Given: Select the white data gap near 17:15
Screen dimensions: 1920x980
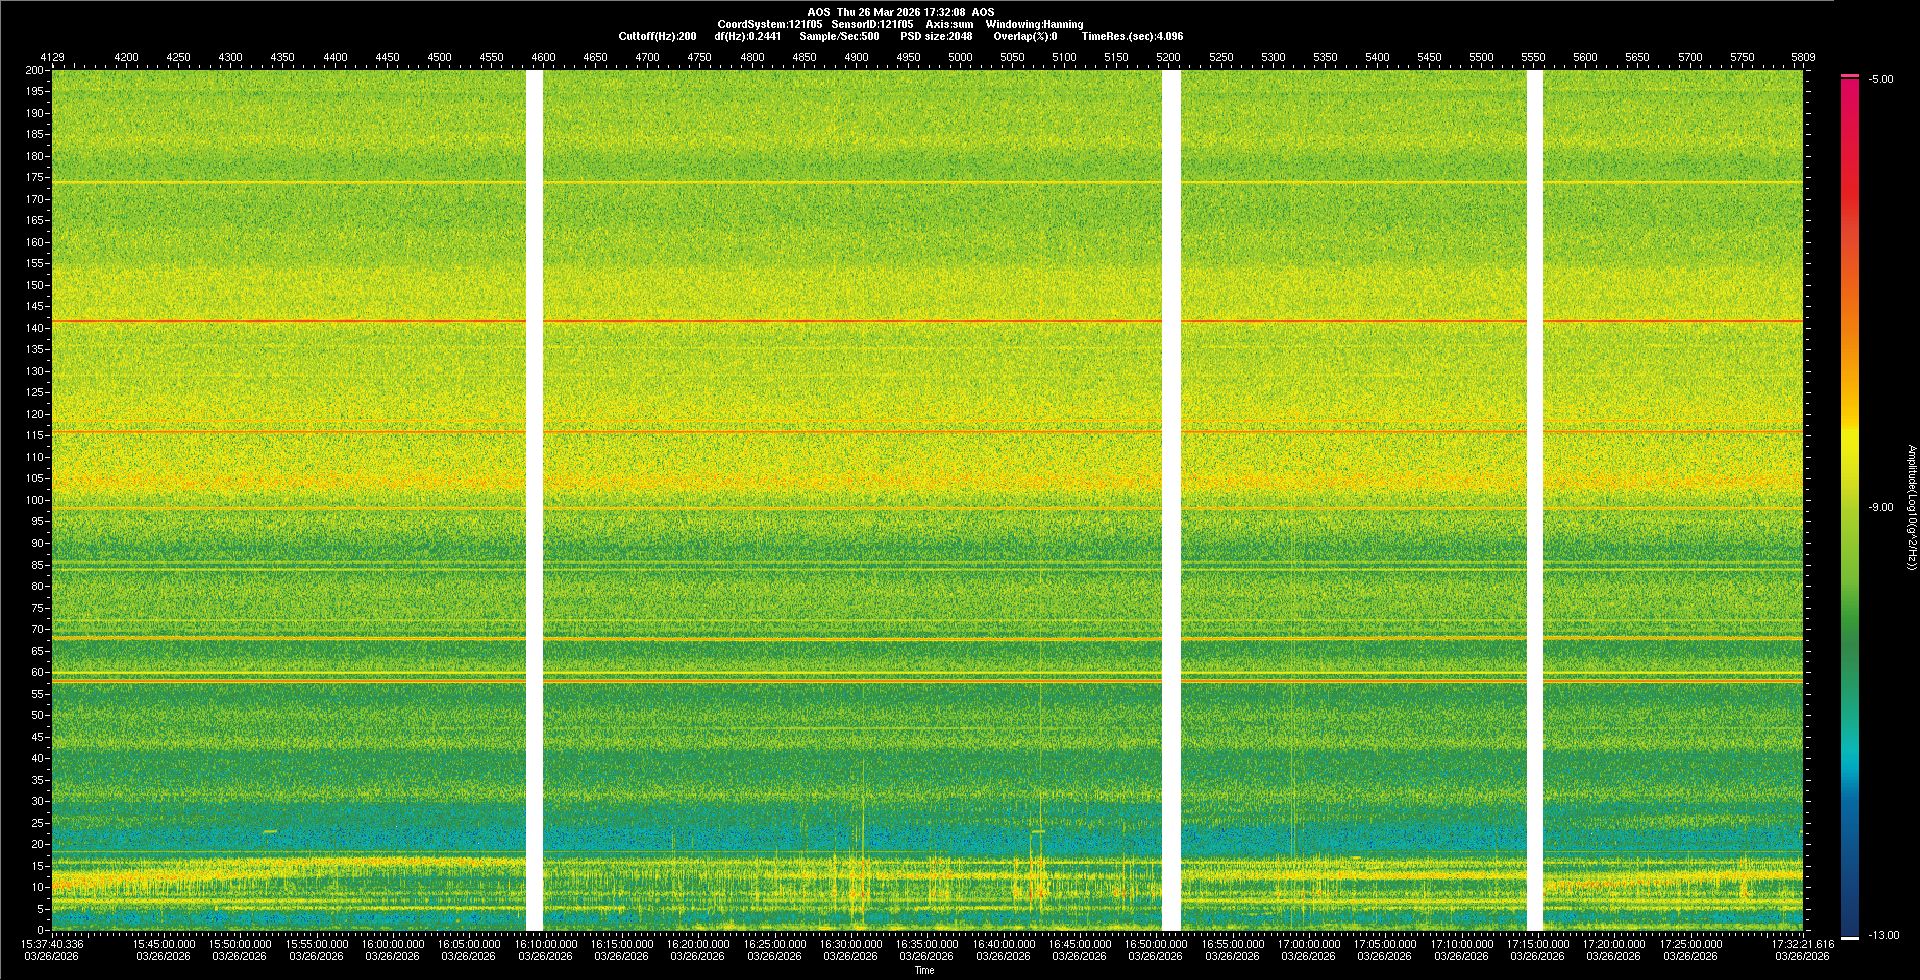Looking at the screenshot, I should [1535, 500].
